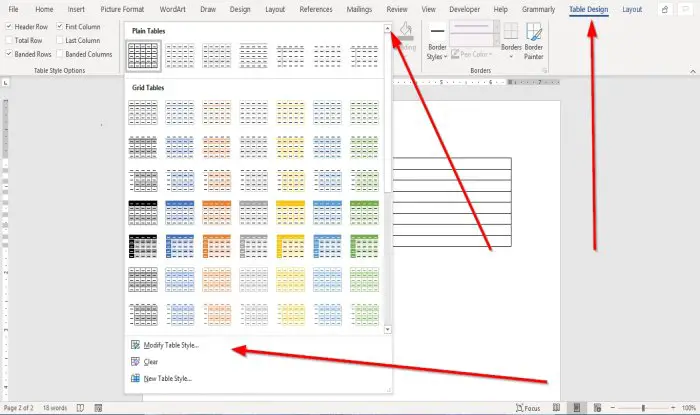
Task: Open the Pen Color dropdown
Action: [x=471, y=54]
